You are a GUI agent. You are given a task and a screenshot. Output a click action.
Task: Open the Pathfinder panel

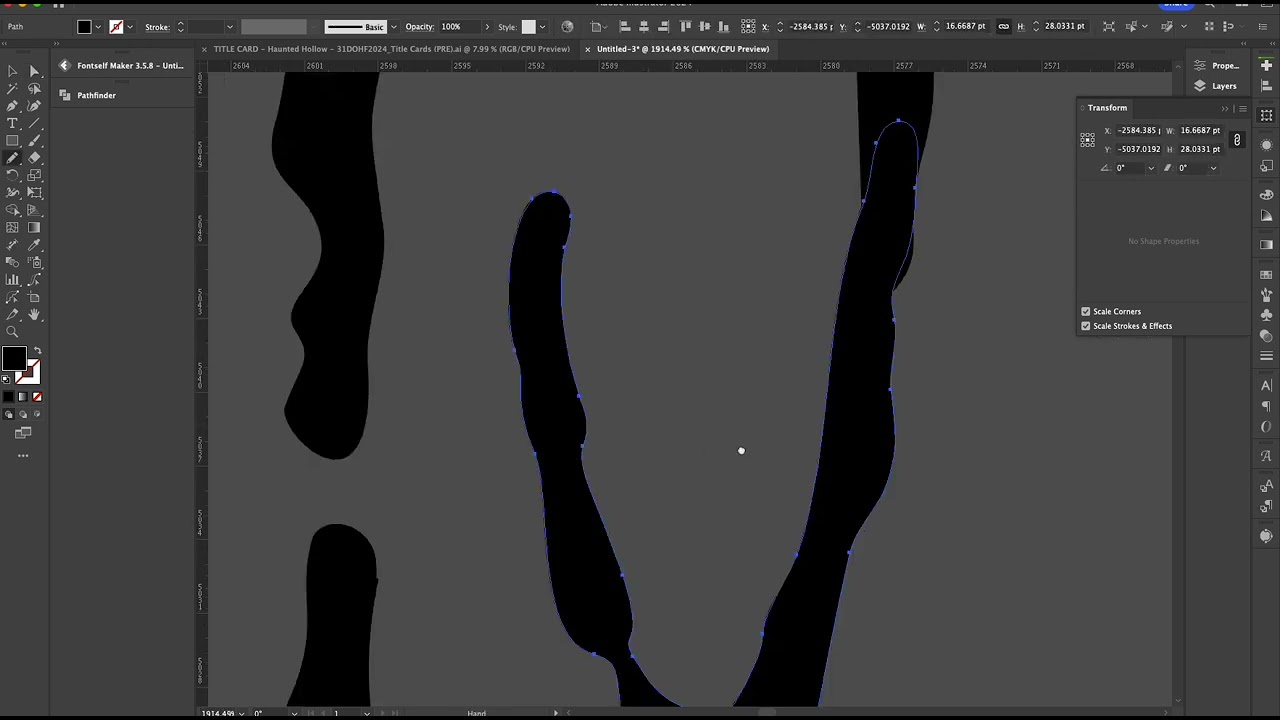(88, 95)
